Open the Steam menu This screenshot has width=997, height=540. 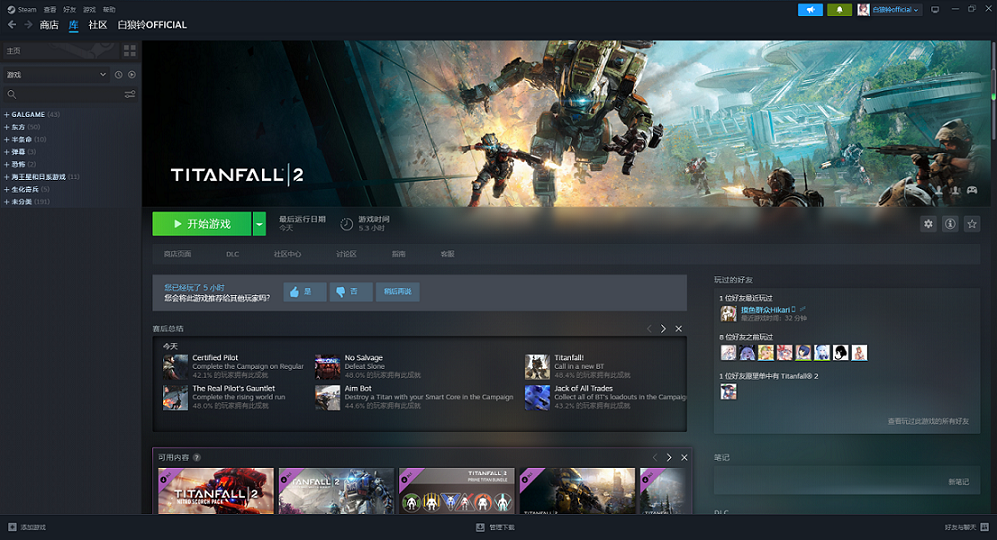[22, 10]
